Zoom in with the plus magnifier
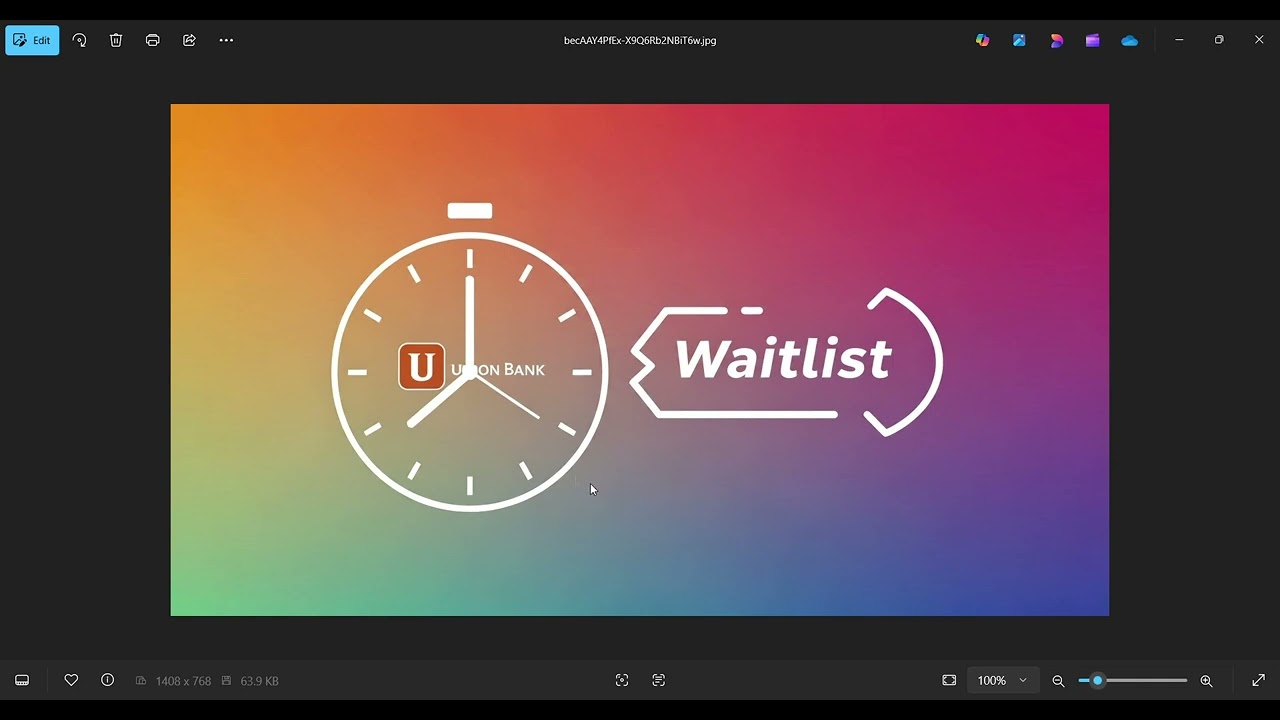Viewport: 1280px width, 720px height. pos(1206,681)
